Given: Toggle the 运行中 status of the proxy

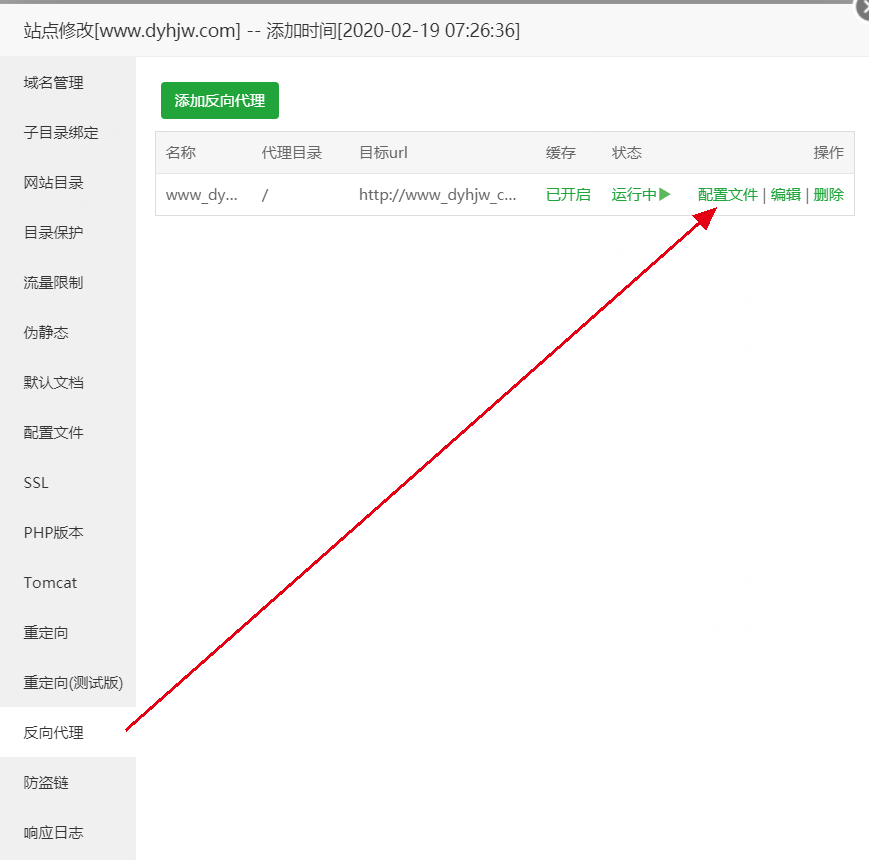Looking at the screenshot, I should [634, 194].
